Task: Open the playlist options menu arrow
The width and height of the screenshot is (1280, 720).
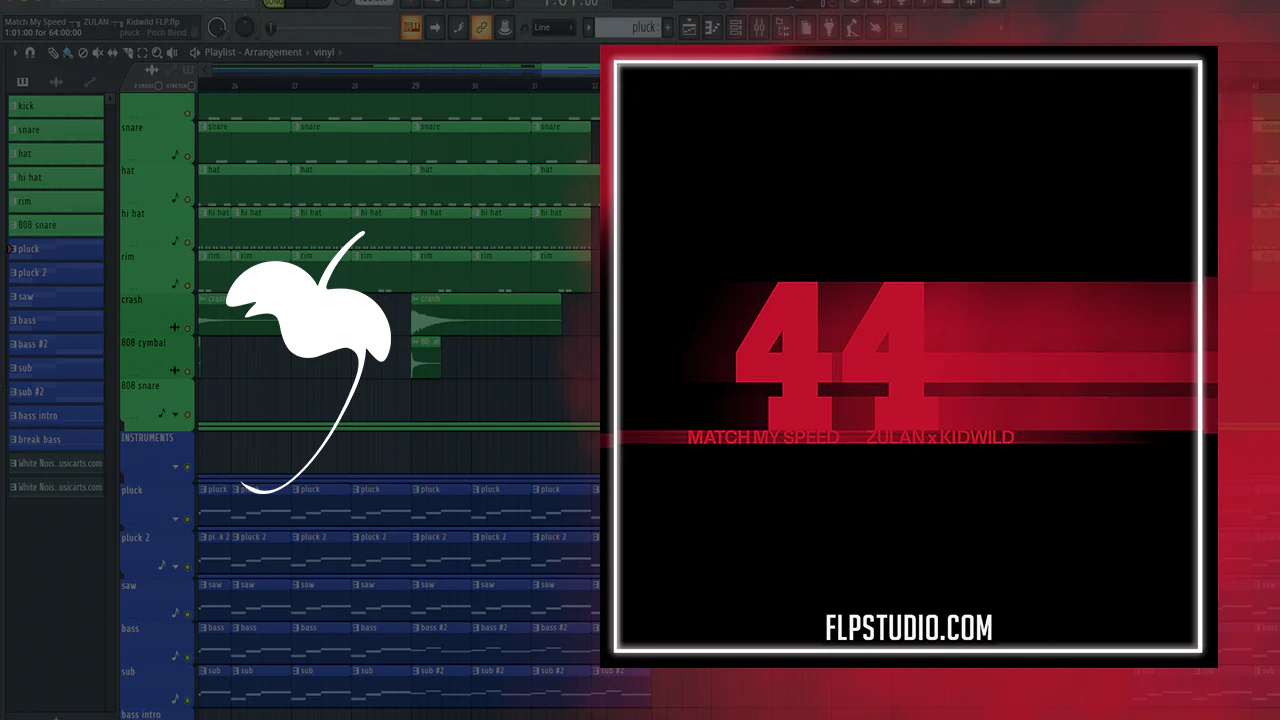Action: pyautogui.click(x=15, y=52)
